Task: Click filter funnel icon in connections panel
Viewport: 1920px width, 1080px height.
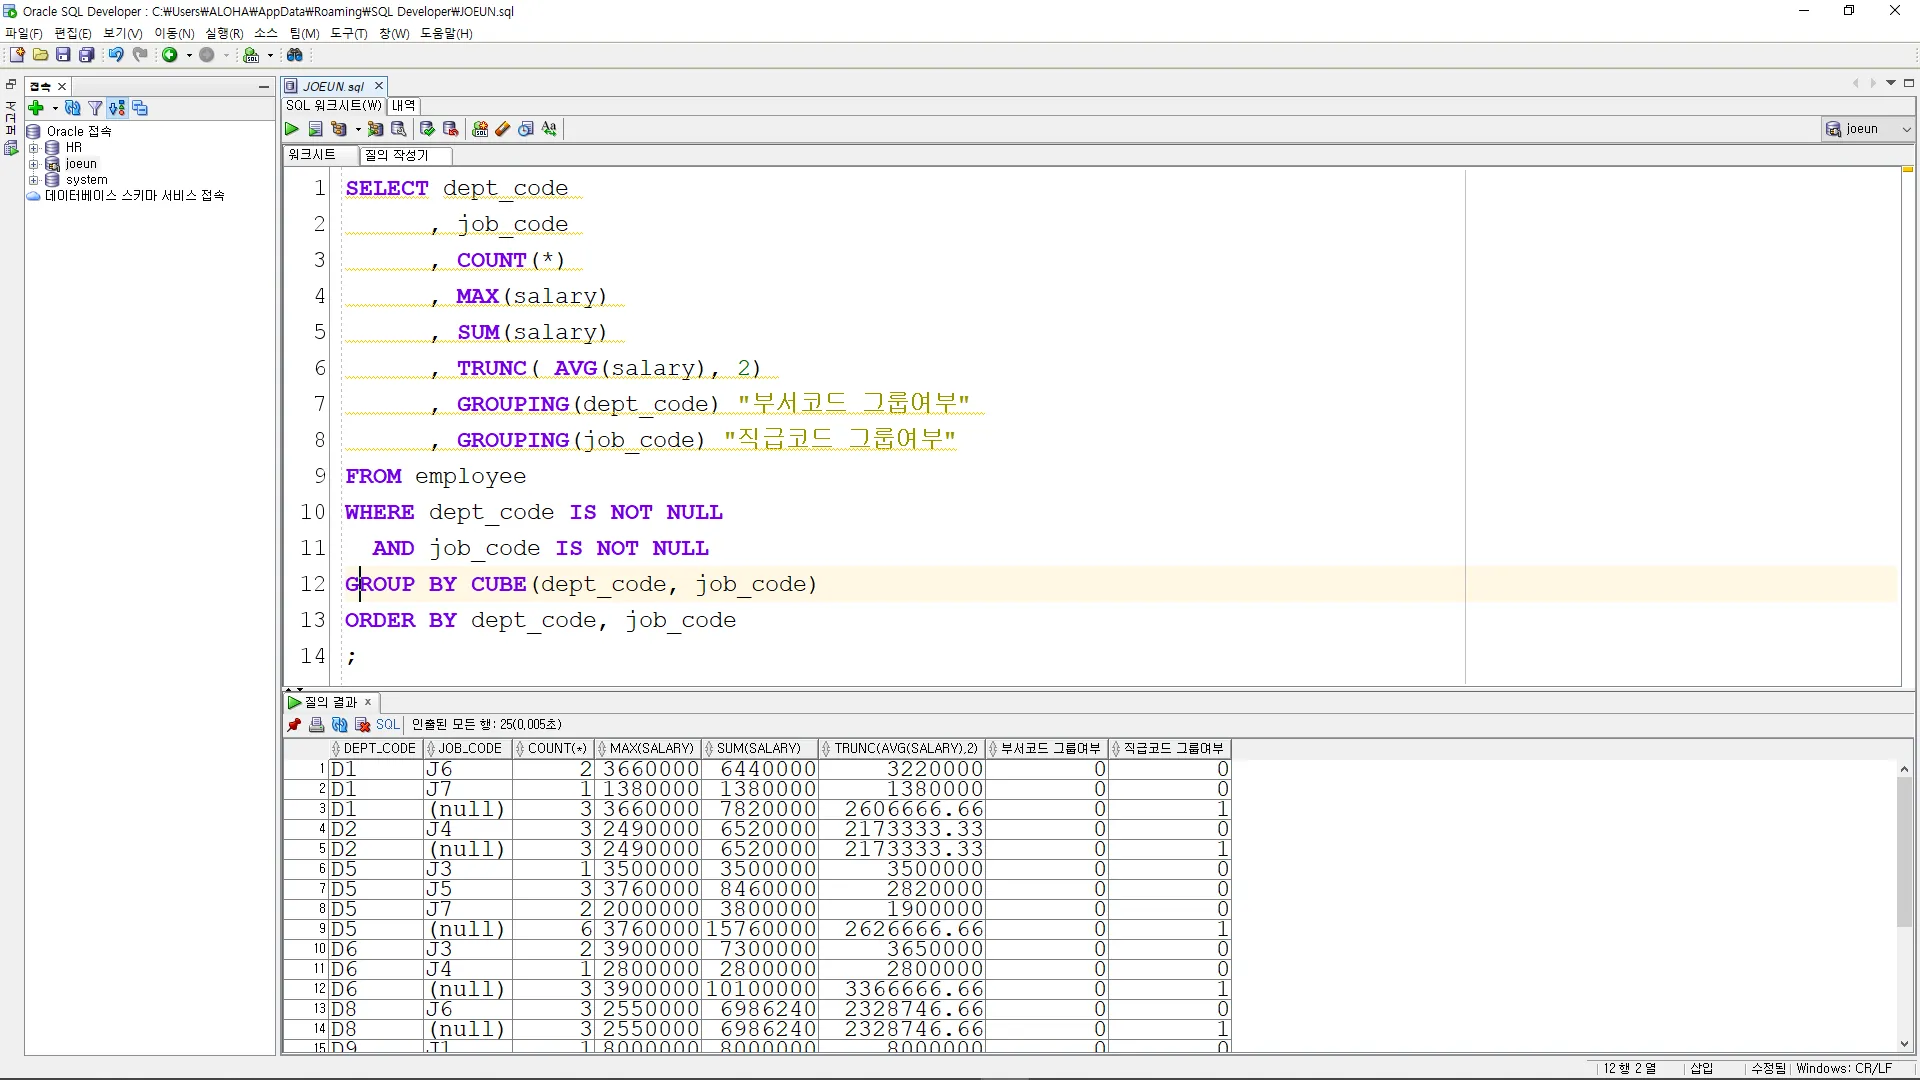Action: pyautogui.click(x=95, y=108)
